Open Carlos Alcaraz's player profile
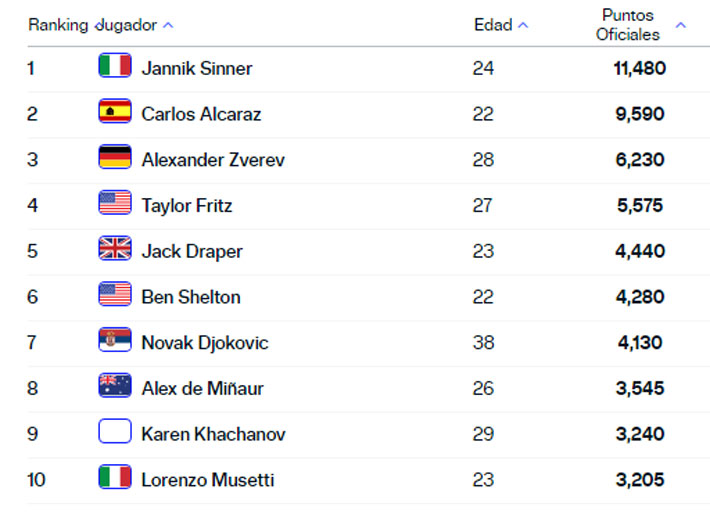The image size is (710, 521). (201, 114)
